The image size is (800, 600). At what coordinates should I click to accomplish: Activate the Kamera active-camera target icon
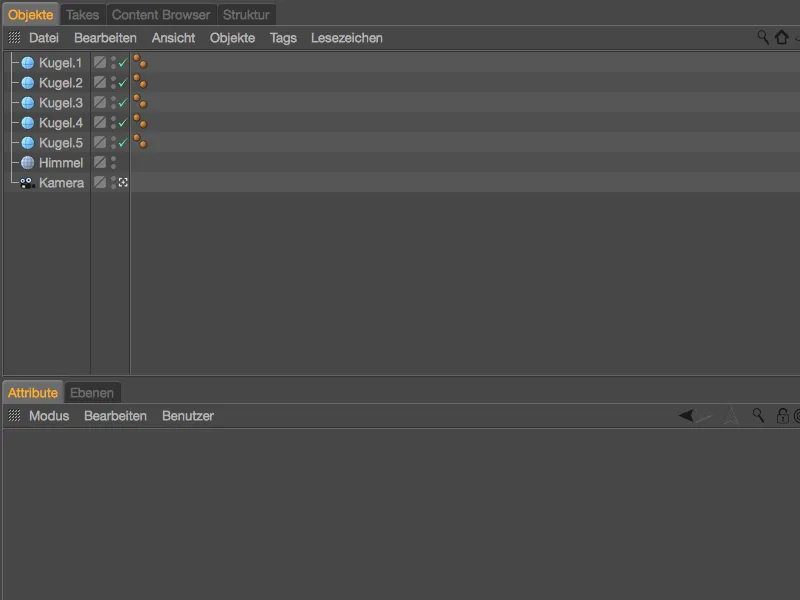(x=123, y=182)
